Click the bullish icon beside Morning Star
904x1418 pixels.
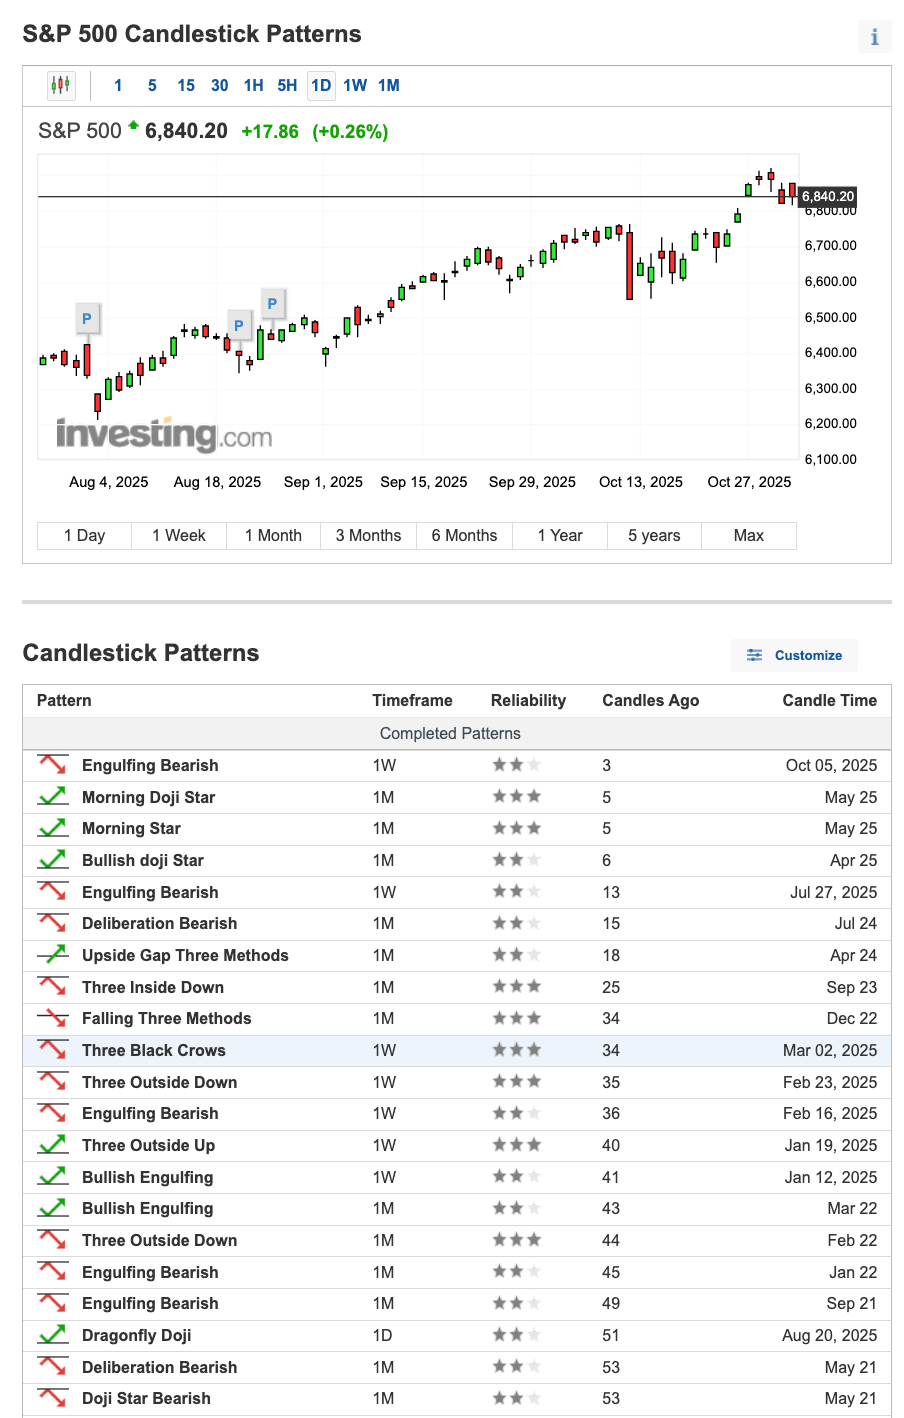tap(53, 828)
